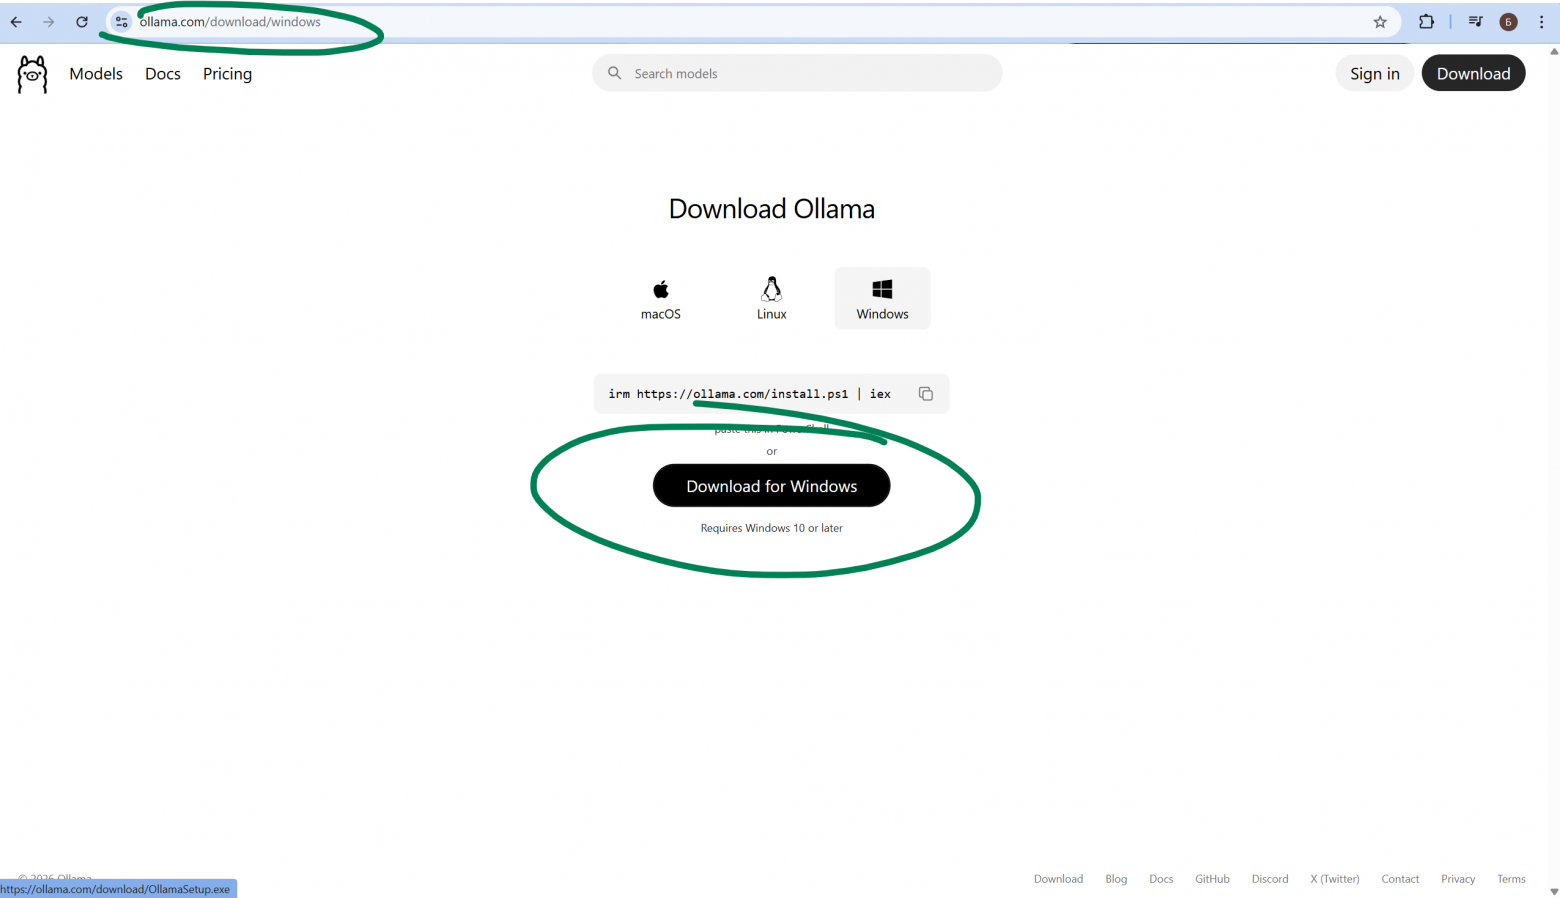The image size is (1560, 898).
Task: Open Pricing in the top navigation
Action: pyautogui.click(x=227, y=74)
